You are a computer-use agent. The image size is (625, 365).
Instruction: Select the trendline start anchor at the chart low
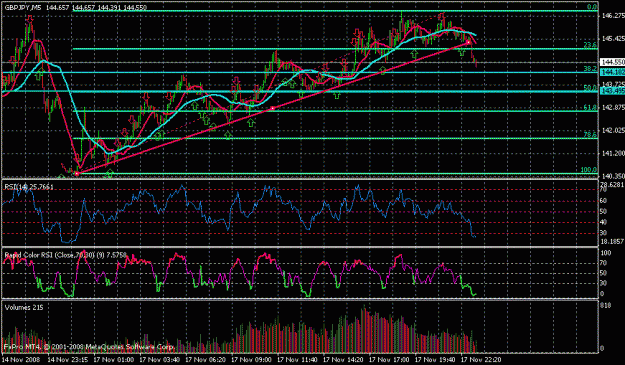pyautogui.click(x=77, y=173)
